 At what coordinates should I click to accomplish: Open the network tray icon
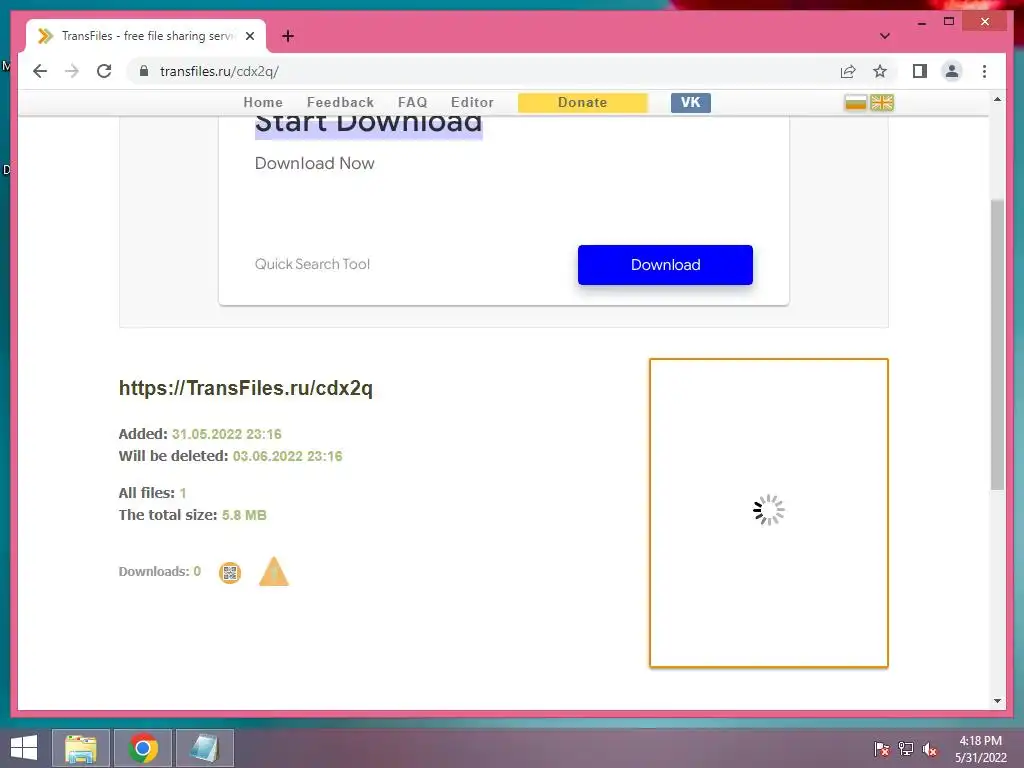pos(906,749)
